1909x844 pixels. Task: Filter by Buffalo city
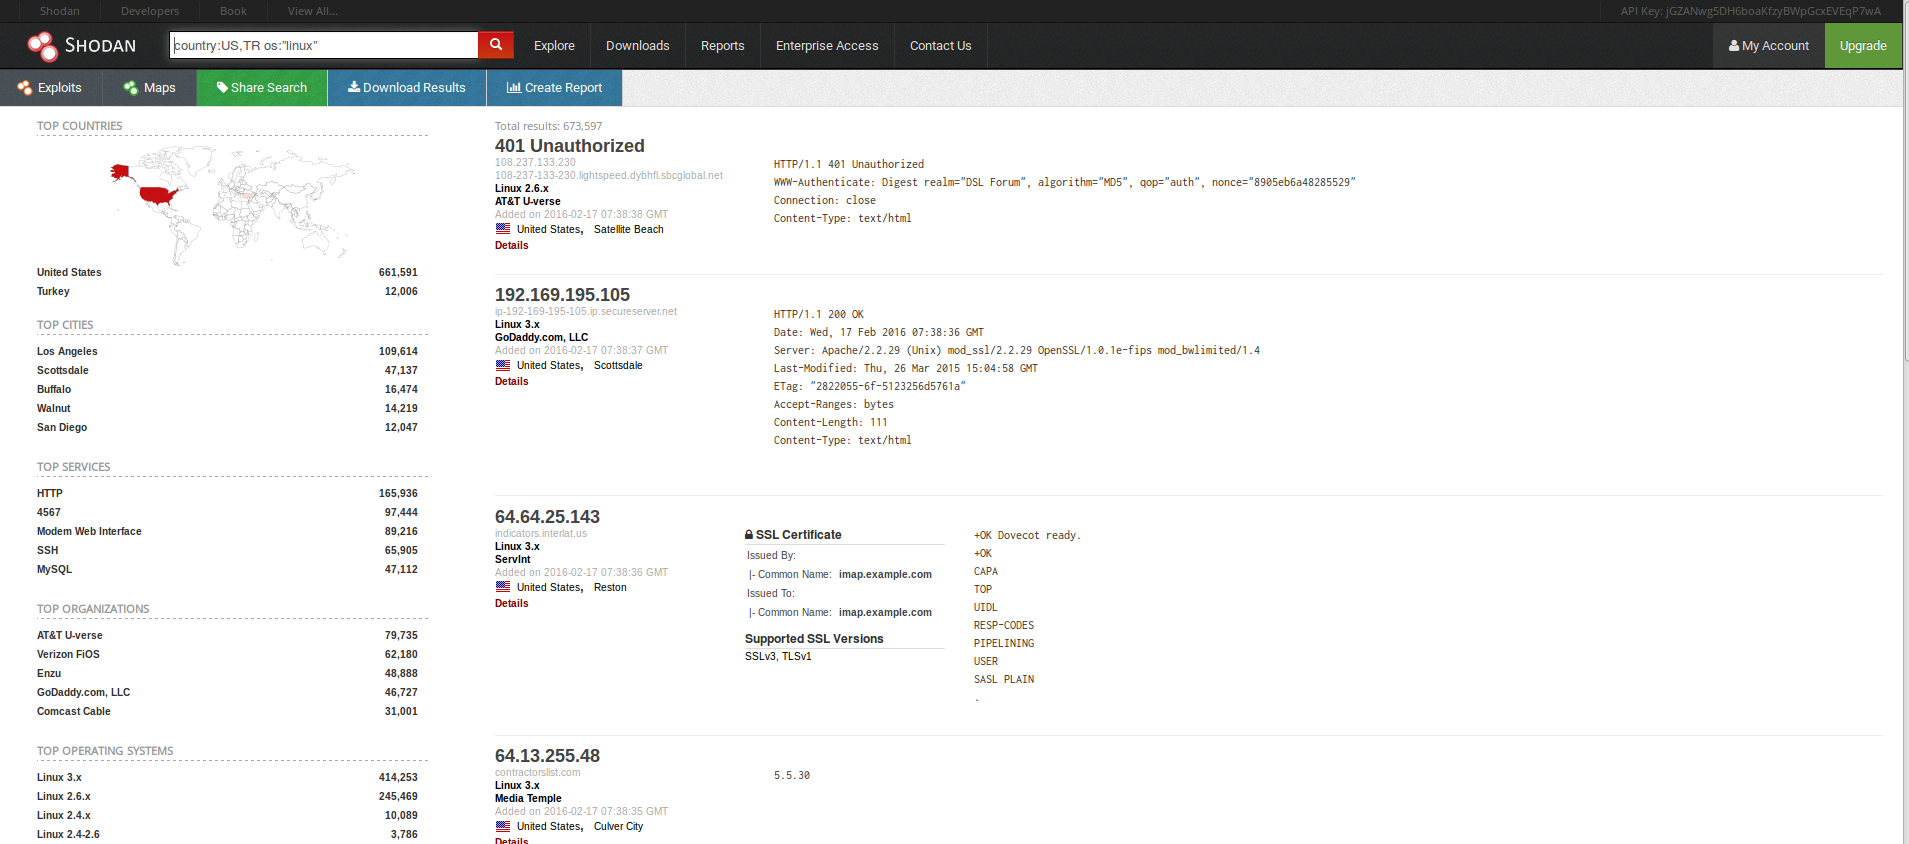54,389
